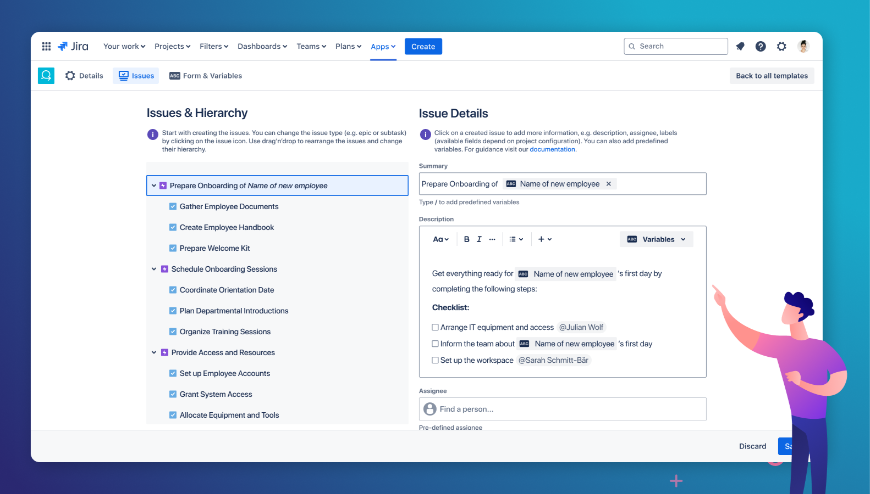Open notifications via the bell icon
The image size is (870, 494).
tap(740, 46)
